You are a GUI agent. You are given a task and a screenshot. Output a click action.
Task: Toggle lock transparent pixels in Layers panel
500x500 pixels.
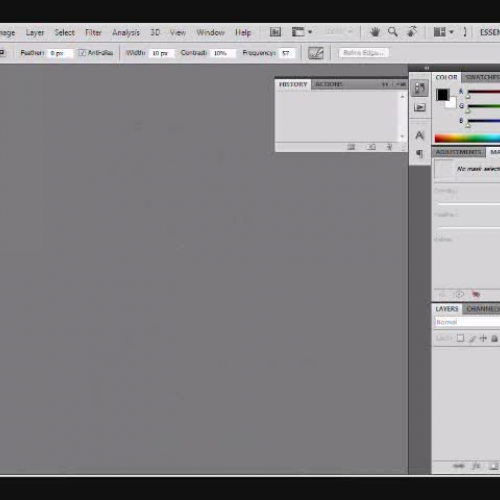pos(460,338)
